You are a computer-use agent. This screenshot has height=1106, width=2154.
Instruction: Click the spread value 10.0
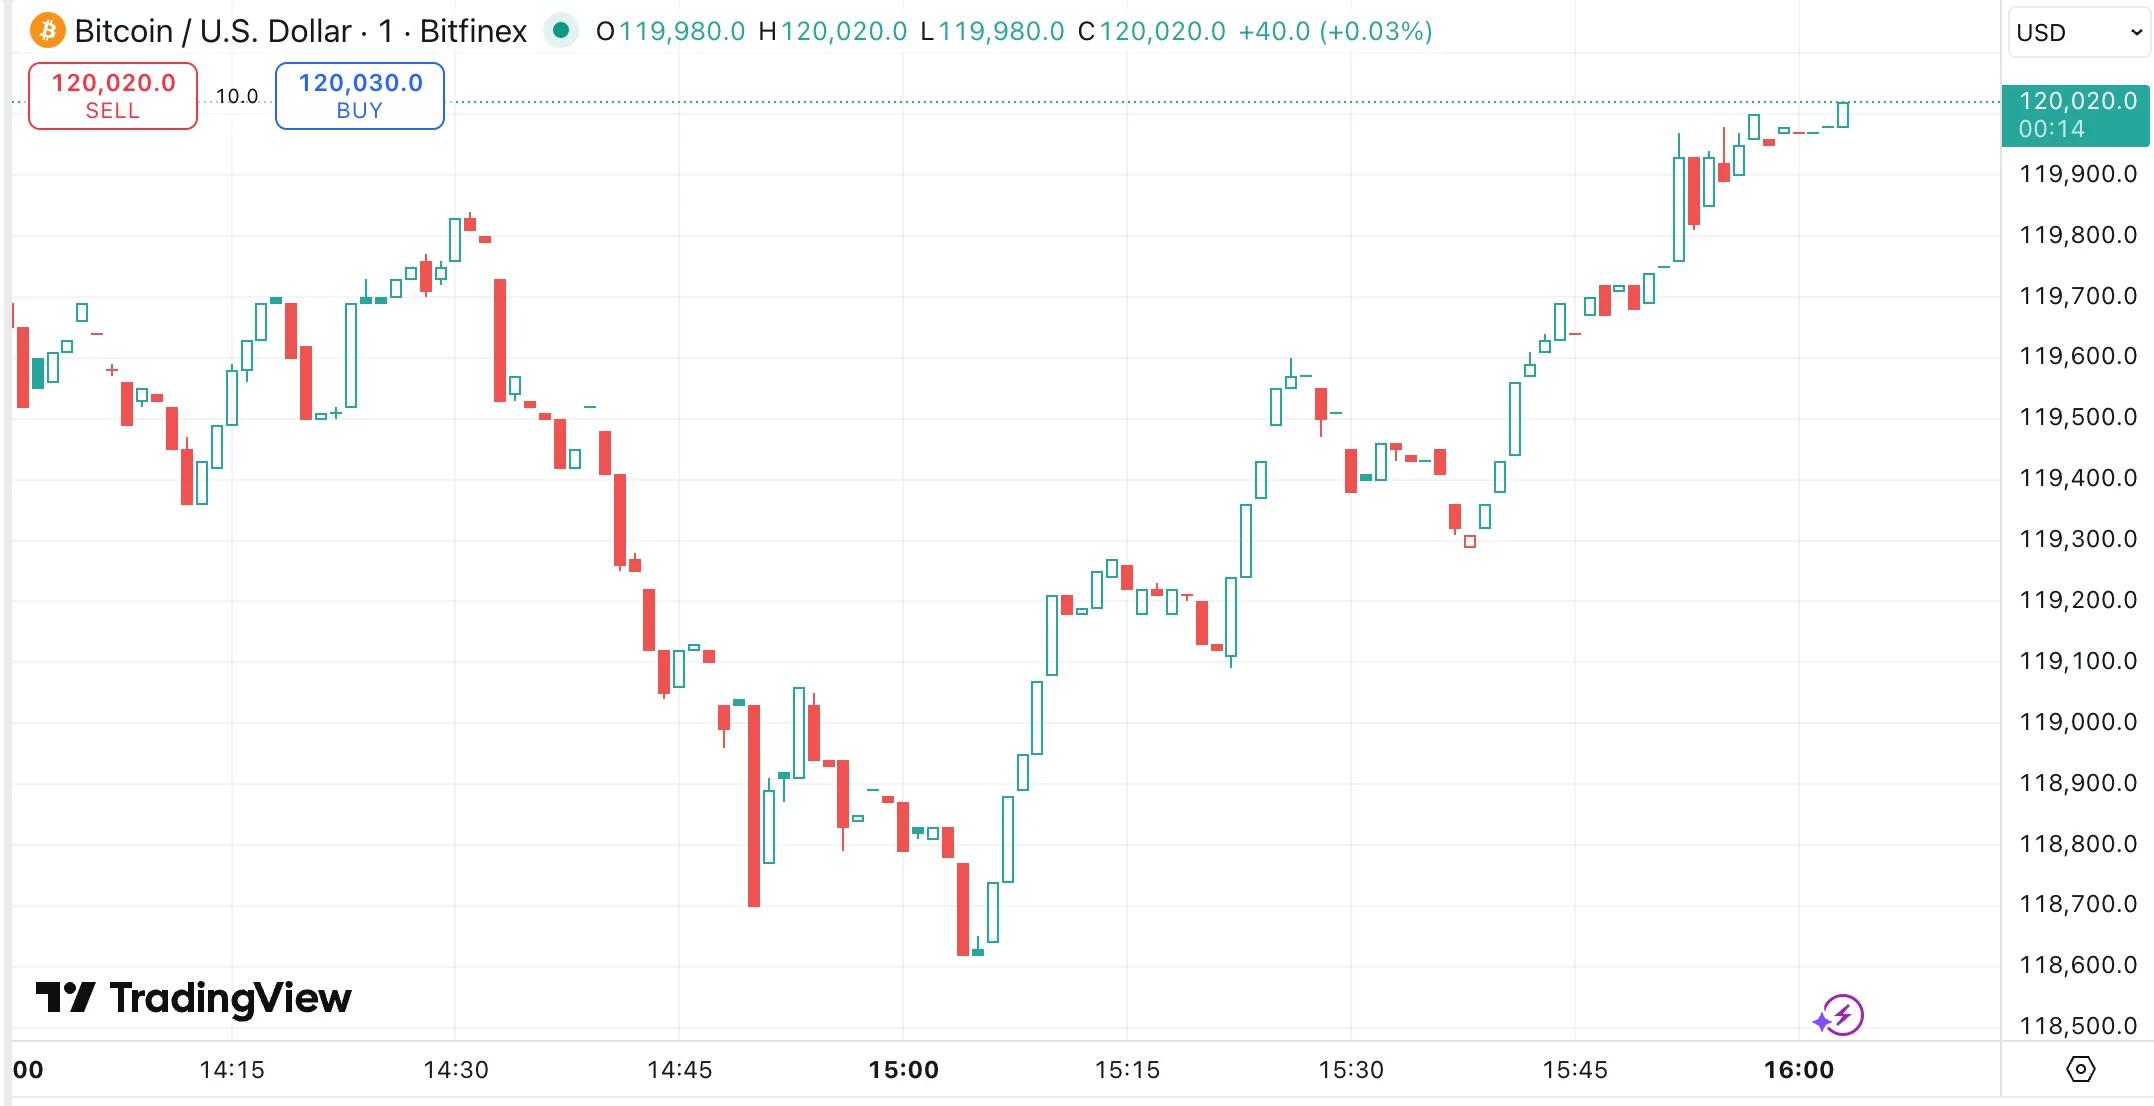tap(236, 96)
